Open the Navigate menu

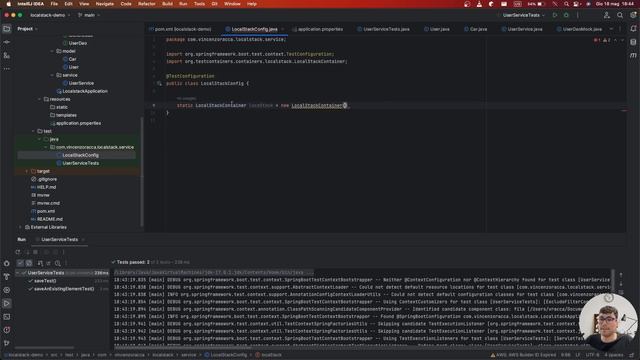pos(104,4)
